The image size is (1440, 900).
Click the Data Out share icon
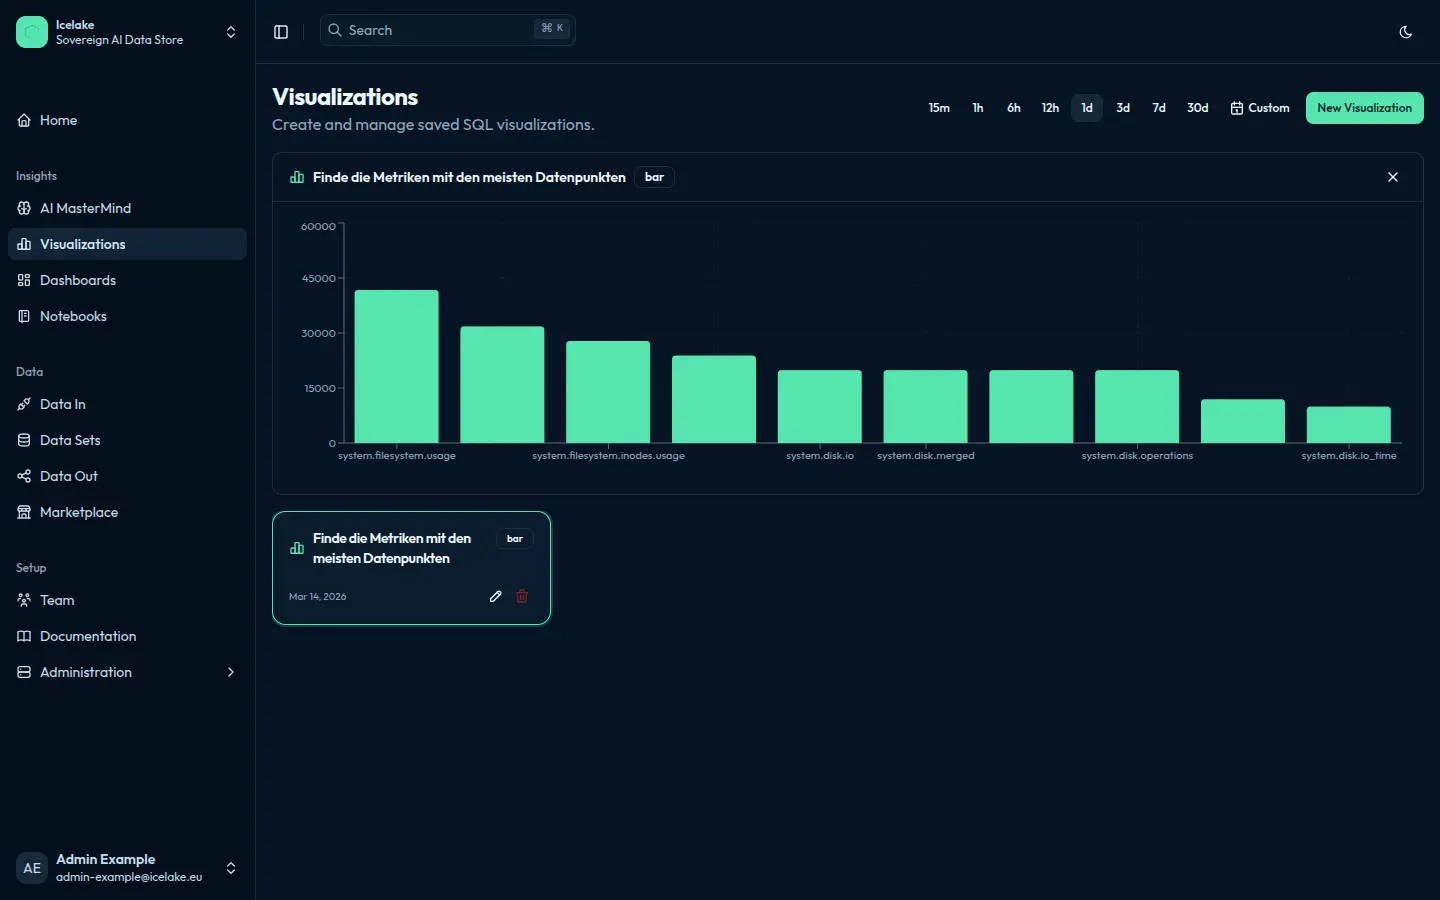[x=24, y=476]
